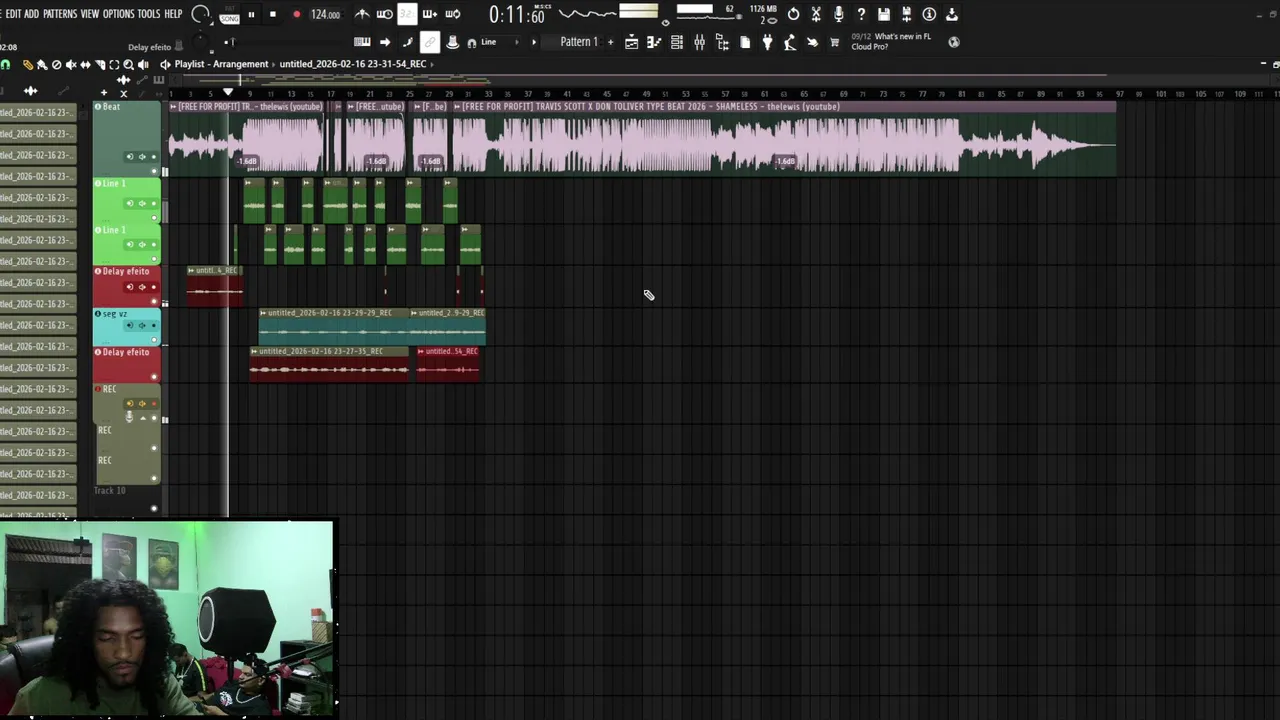
Task: Expand the grouped REC track arrow
Action: 142,418
